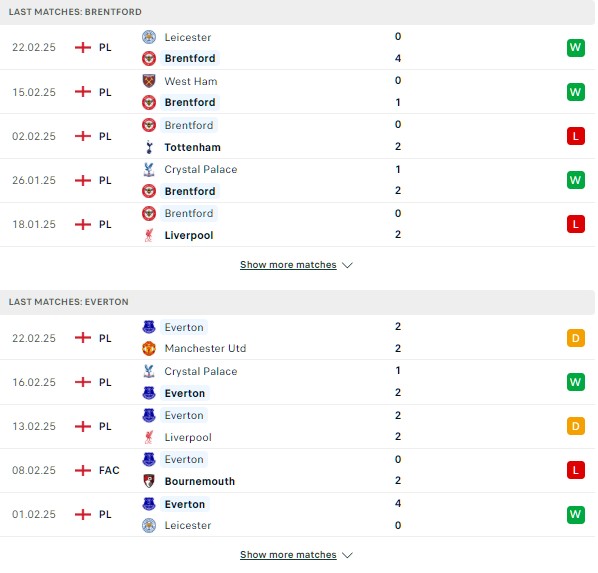Click the red L badge for Everton vs Bournemouth
The width and height of the screenshot is (598, 573).
[x=575, y=470]
